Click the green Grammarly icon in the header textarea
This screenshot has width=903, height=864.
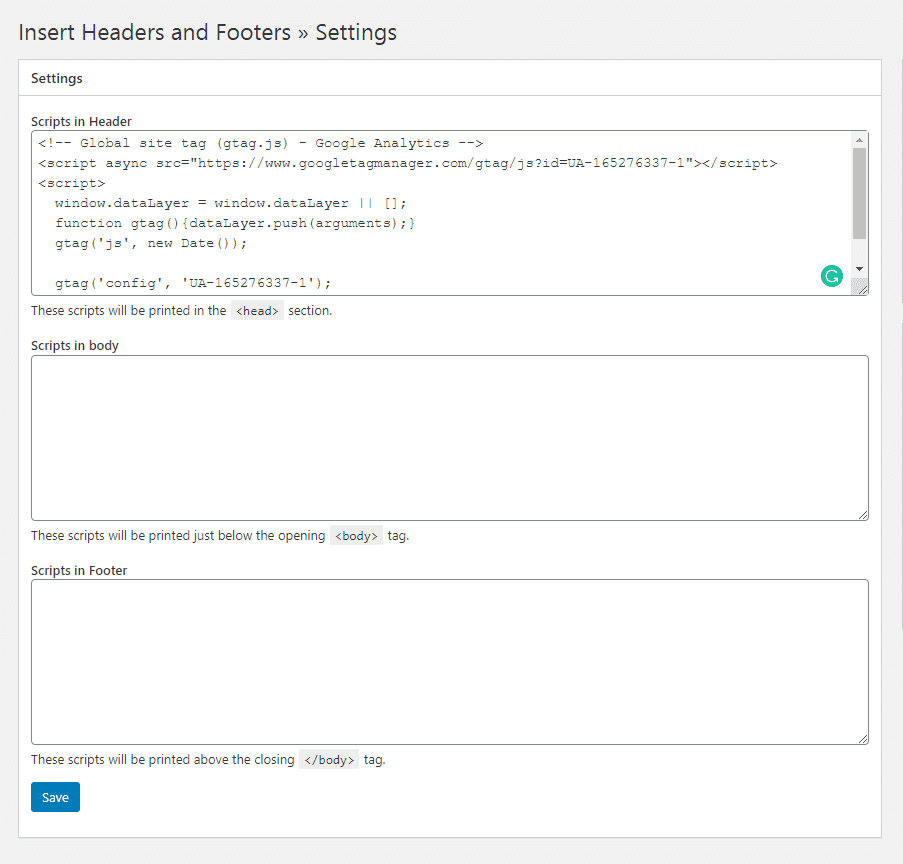832,276
